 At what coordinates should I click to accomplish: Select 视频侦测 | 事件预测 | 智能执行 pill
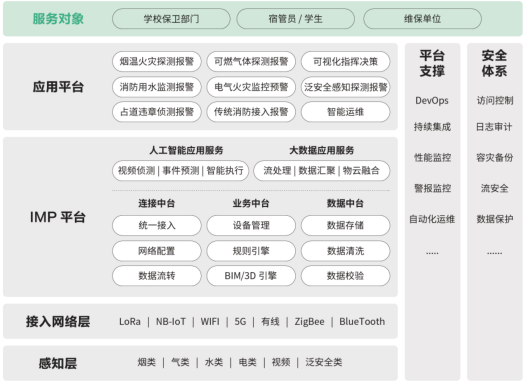tap(180, 170)
